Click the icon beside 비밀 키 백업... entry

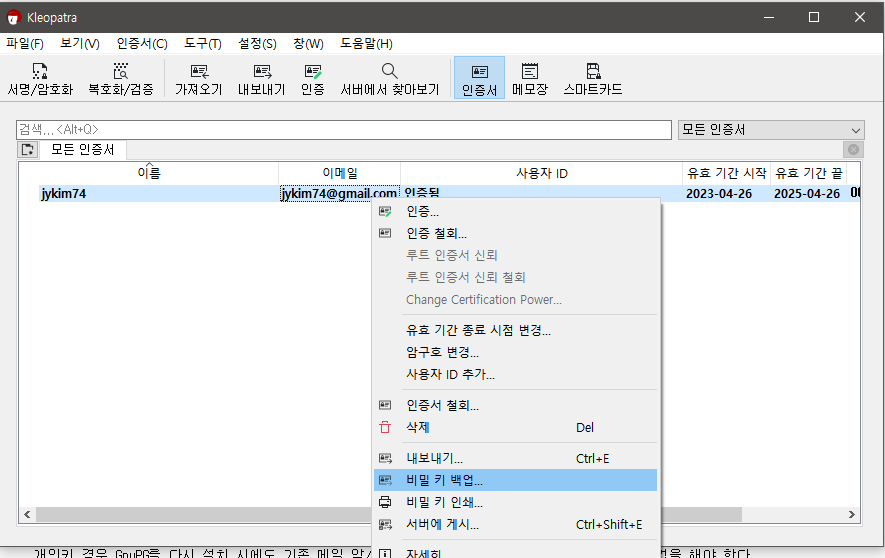385,480
